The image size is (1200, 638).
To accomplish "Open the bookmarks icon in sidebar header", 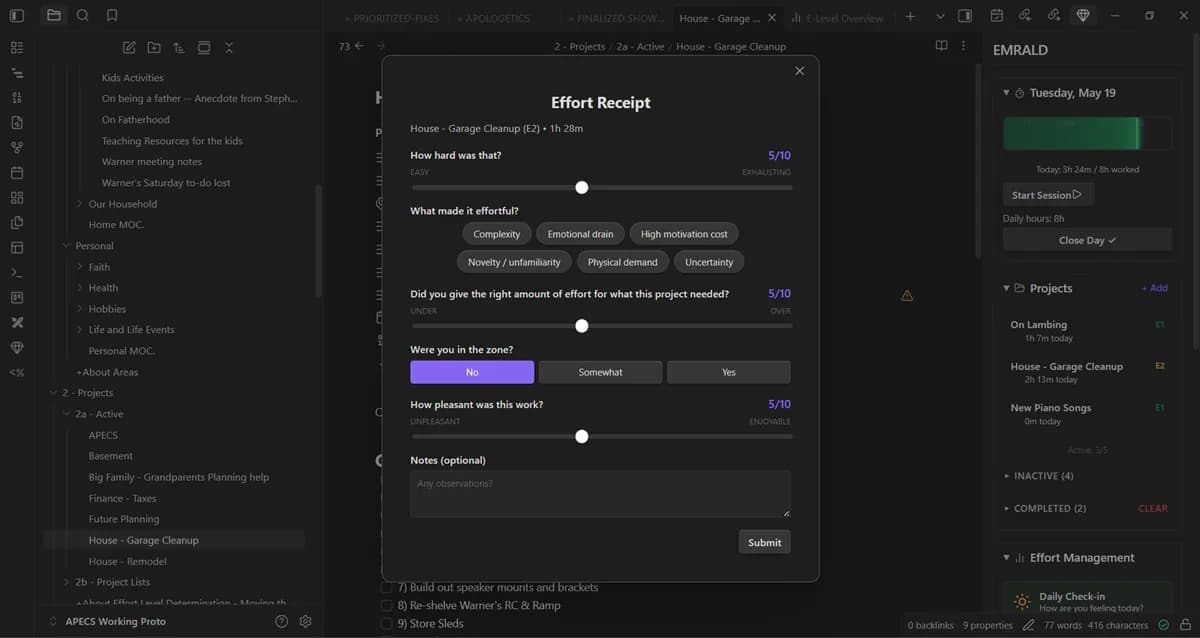I will tap(112, 16).
